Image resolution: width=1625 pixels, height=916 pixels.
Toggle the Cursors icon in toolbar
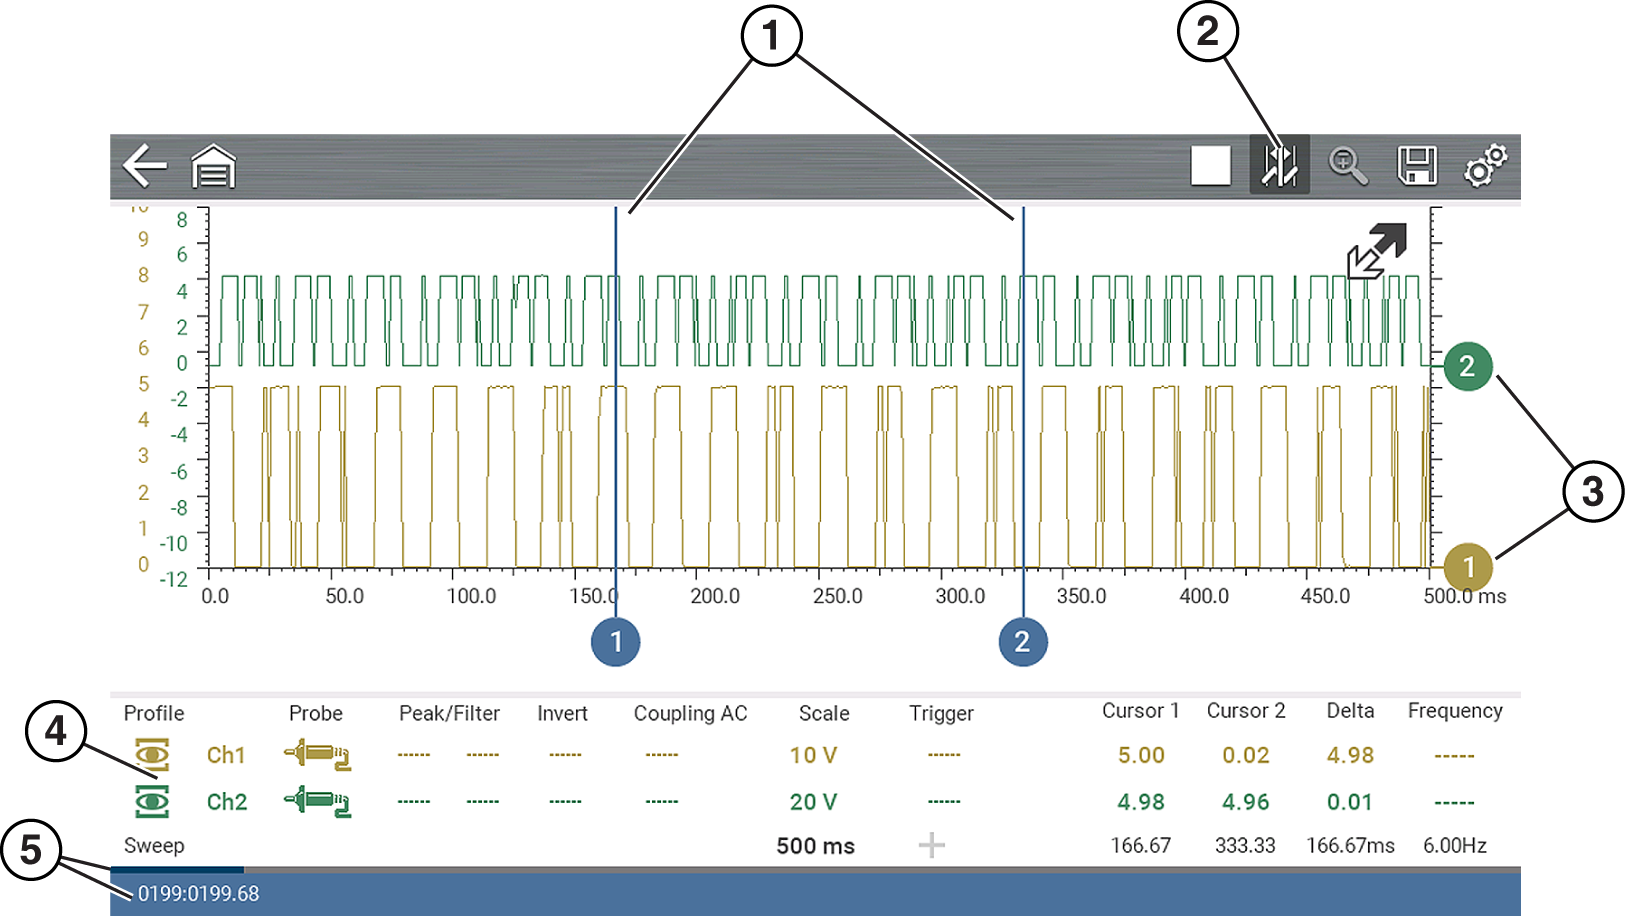click(x=1279, y=166)
